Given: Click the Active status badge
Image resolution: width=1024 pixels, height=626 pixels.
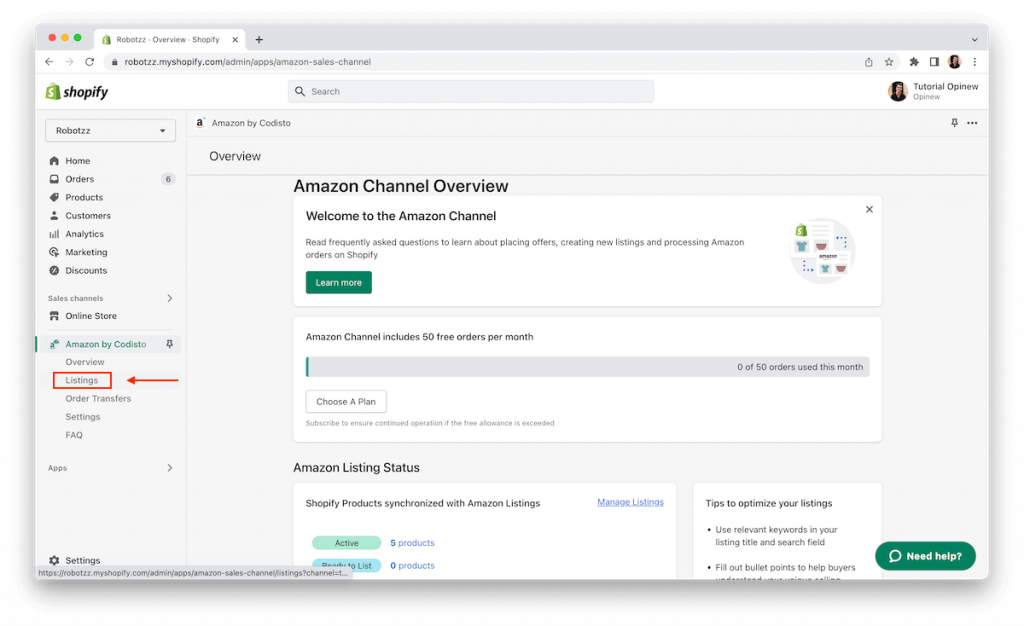Looking at the screenshot, I should (347, 542).
